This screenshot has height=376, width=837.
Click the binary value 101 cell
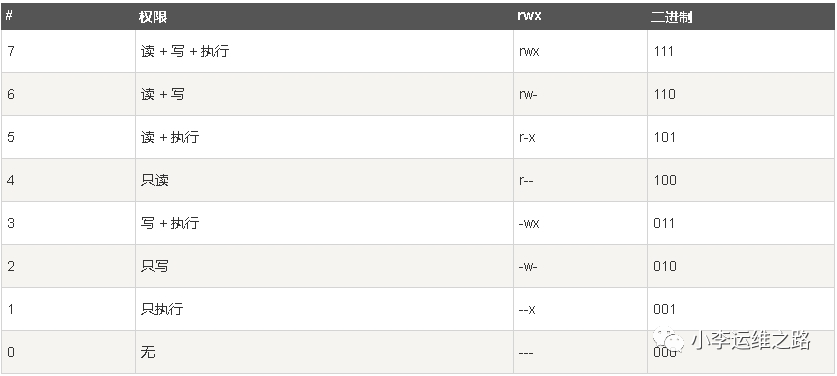coord(741,137)
